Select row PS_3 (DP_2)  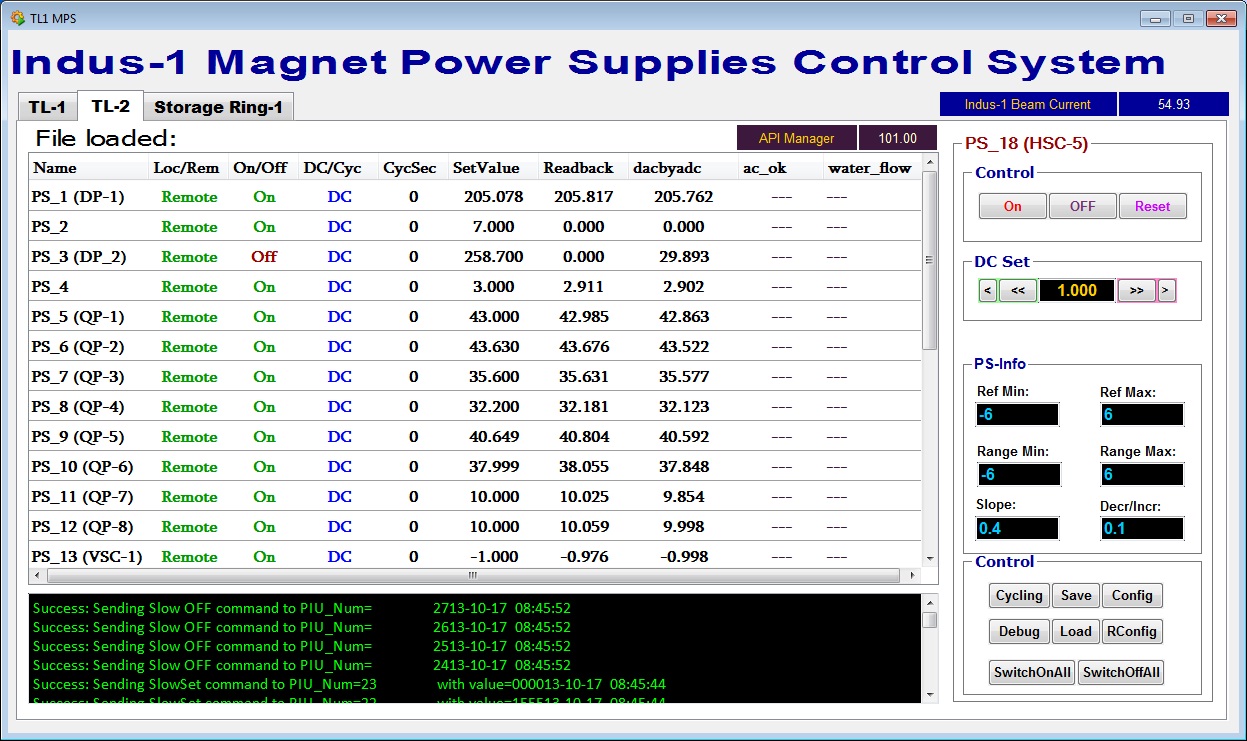click(475, 257)
